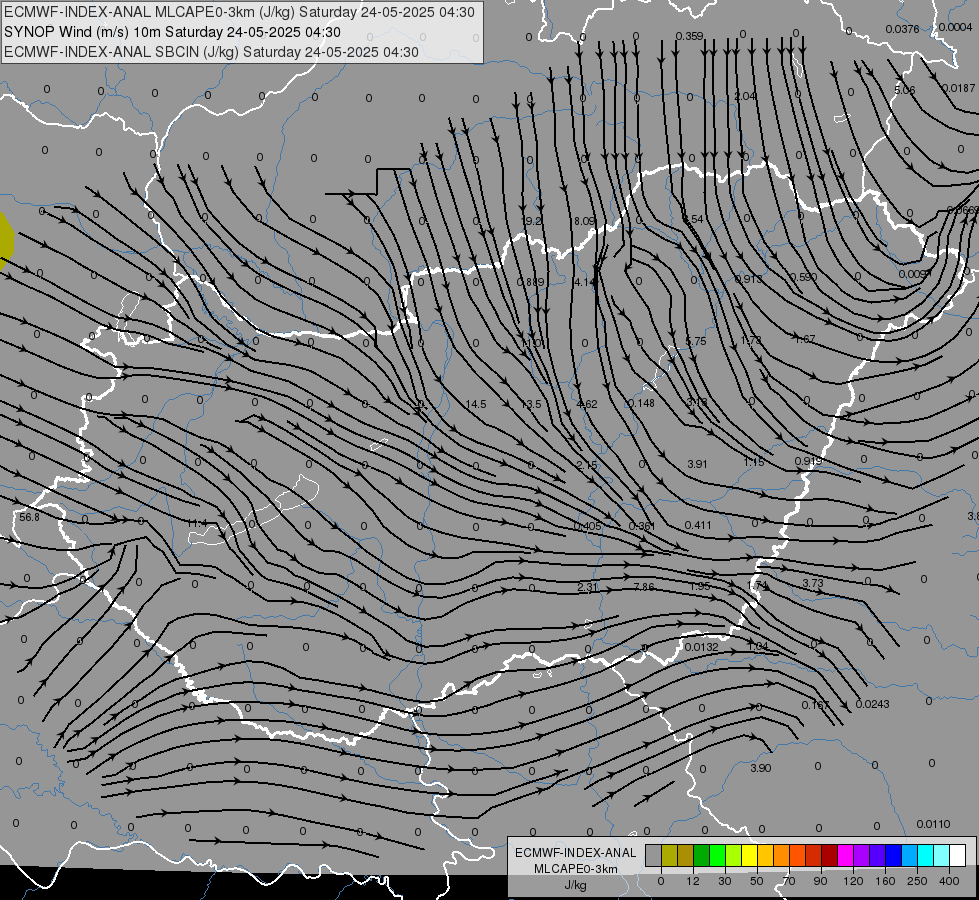Screen dimensions: 979x900
Task: Select legend tick label 120
Action: tap(853, 881)
